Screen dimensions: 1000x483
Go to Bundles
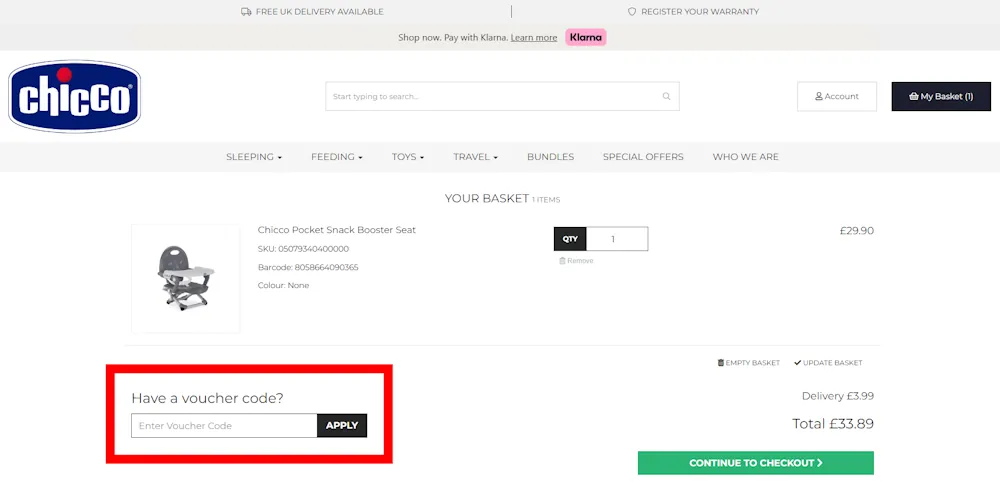550,157
